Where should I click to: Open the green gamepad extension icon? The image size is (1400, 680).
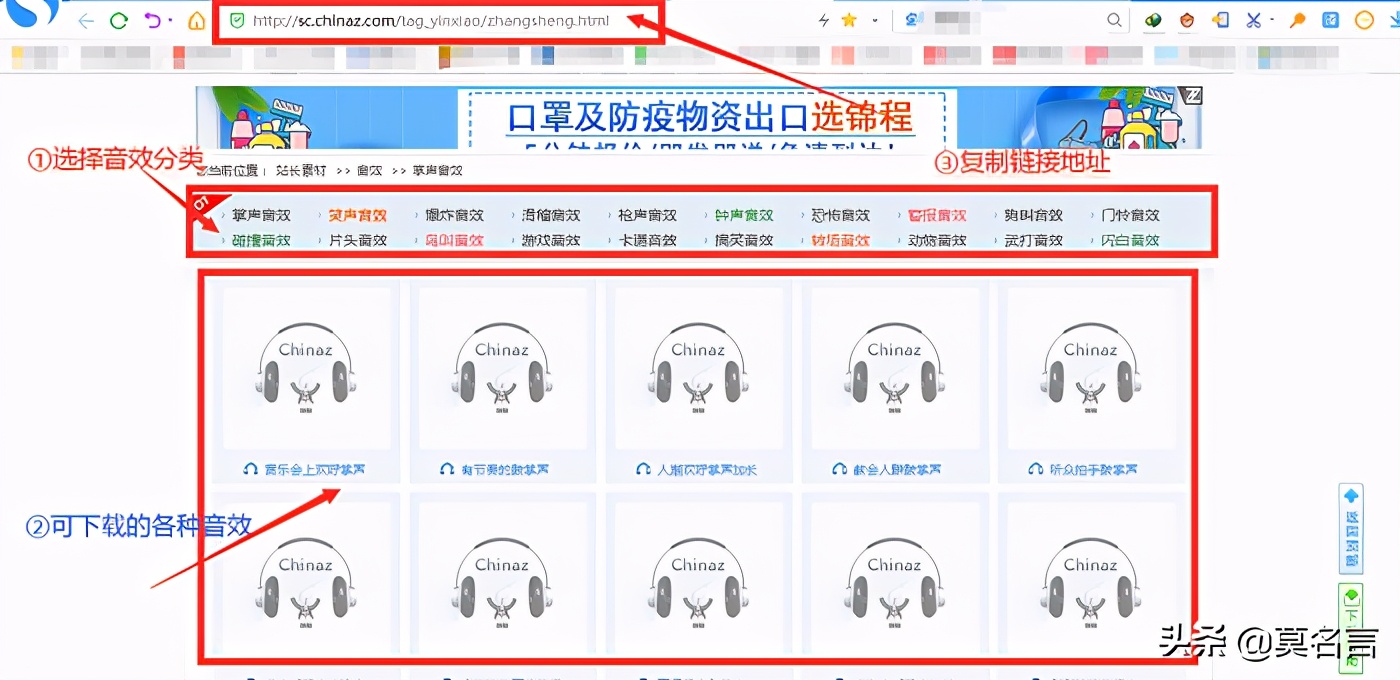click(x=1154, y=20)
